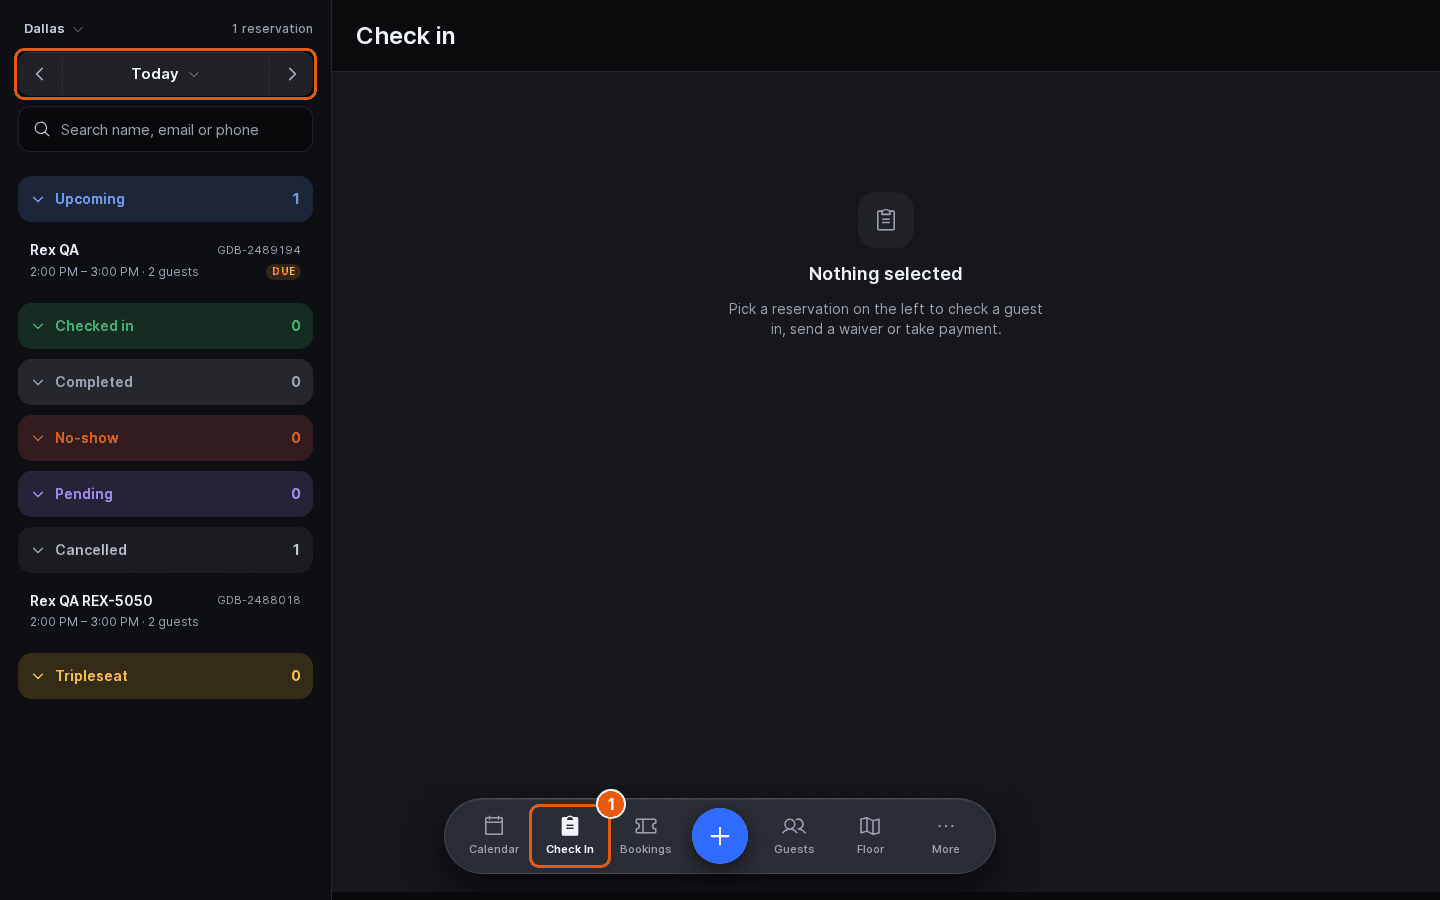This screenshot has height=900, width=1440.
Task: Expand the No-show section
Action: click(165, 438)
